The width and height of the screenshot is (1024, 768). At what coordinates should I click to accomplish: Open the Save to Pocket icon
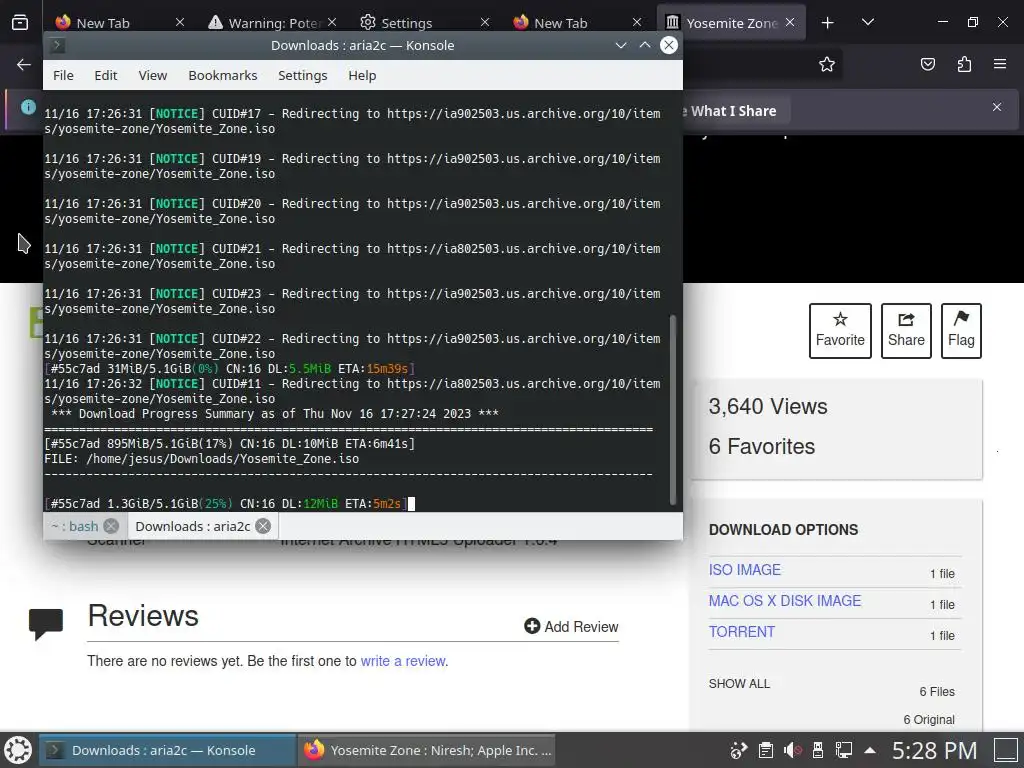[928, 64]
